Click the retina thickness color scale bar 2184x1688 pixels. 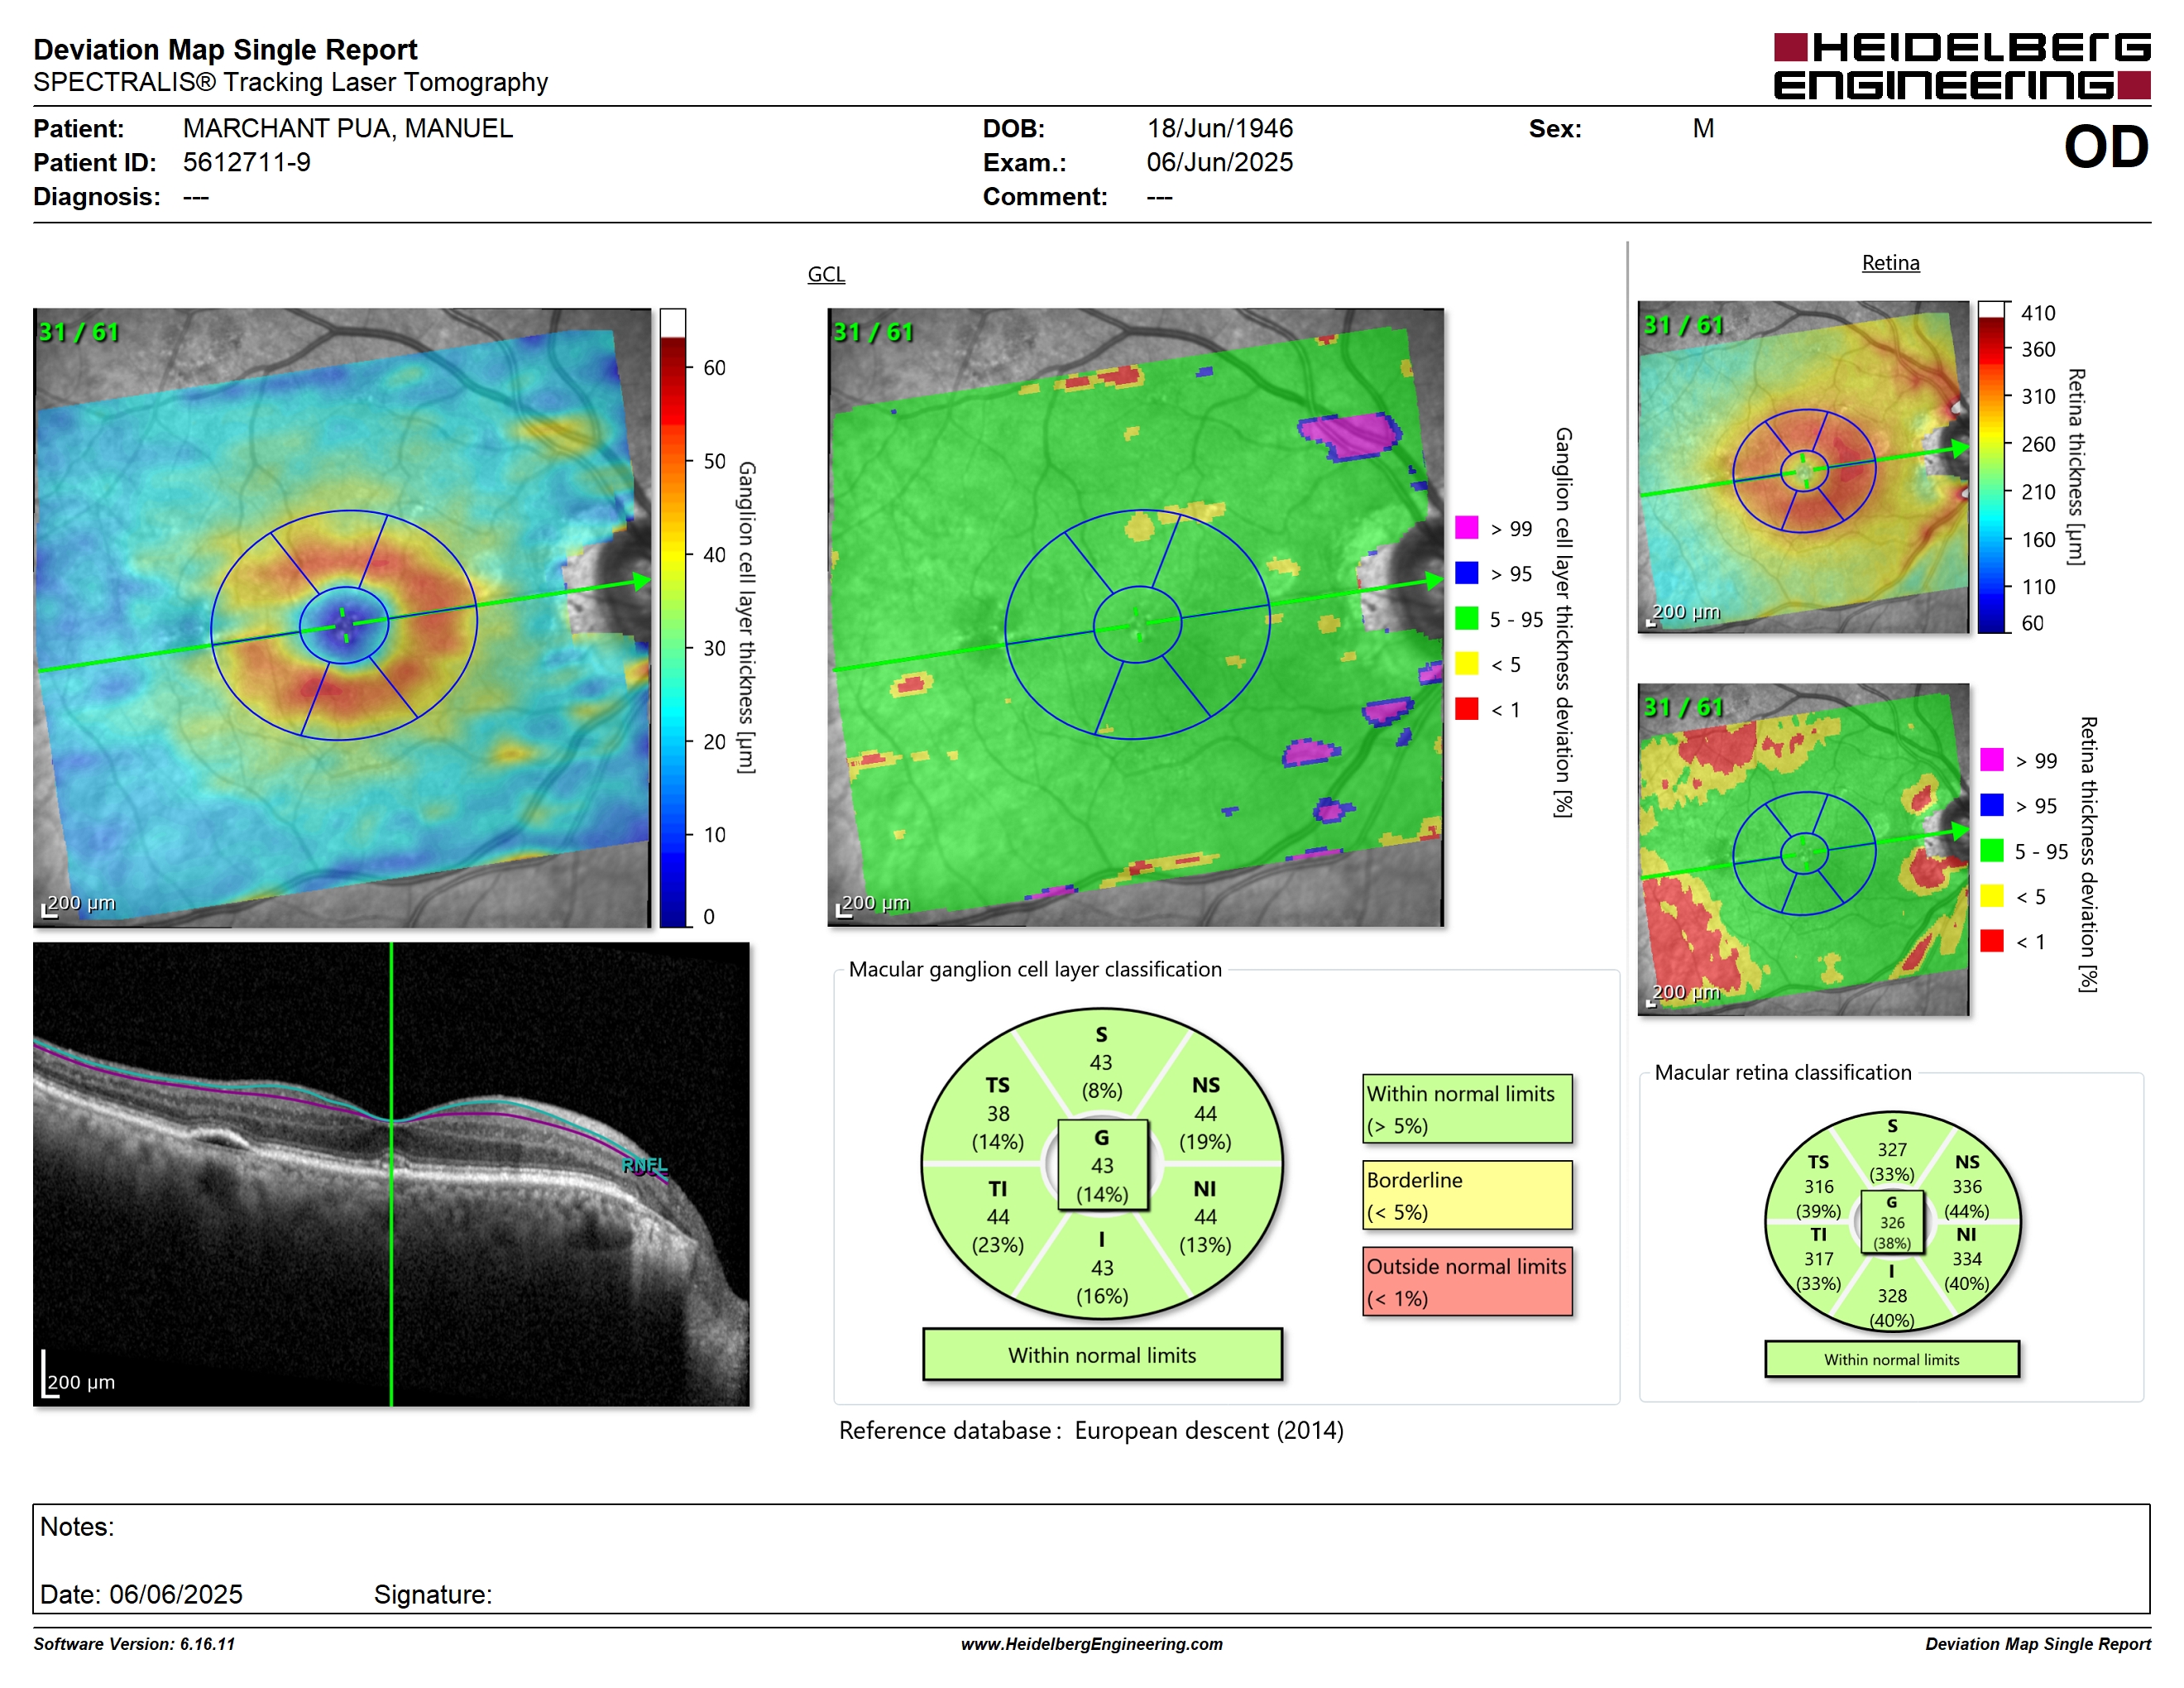pyautogui.click(x=1991, y=467)
